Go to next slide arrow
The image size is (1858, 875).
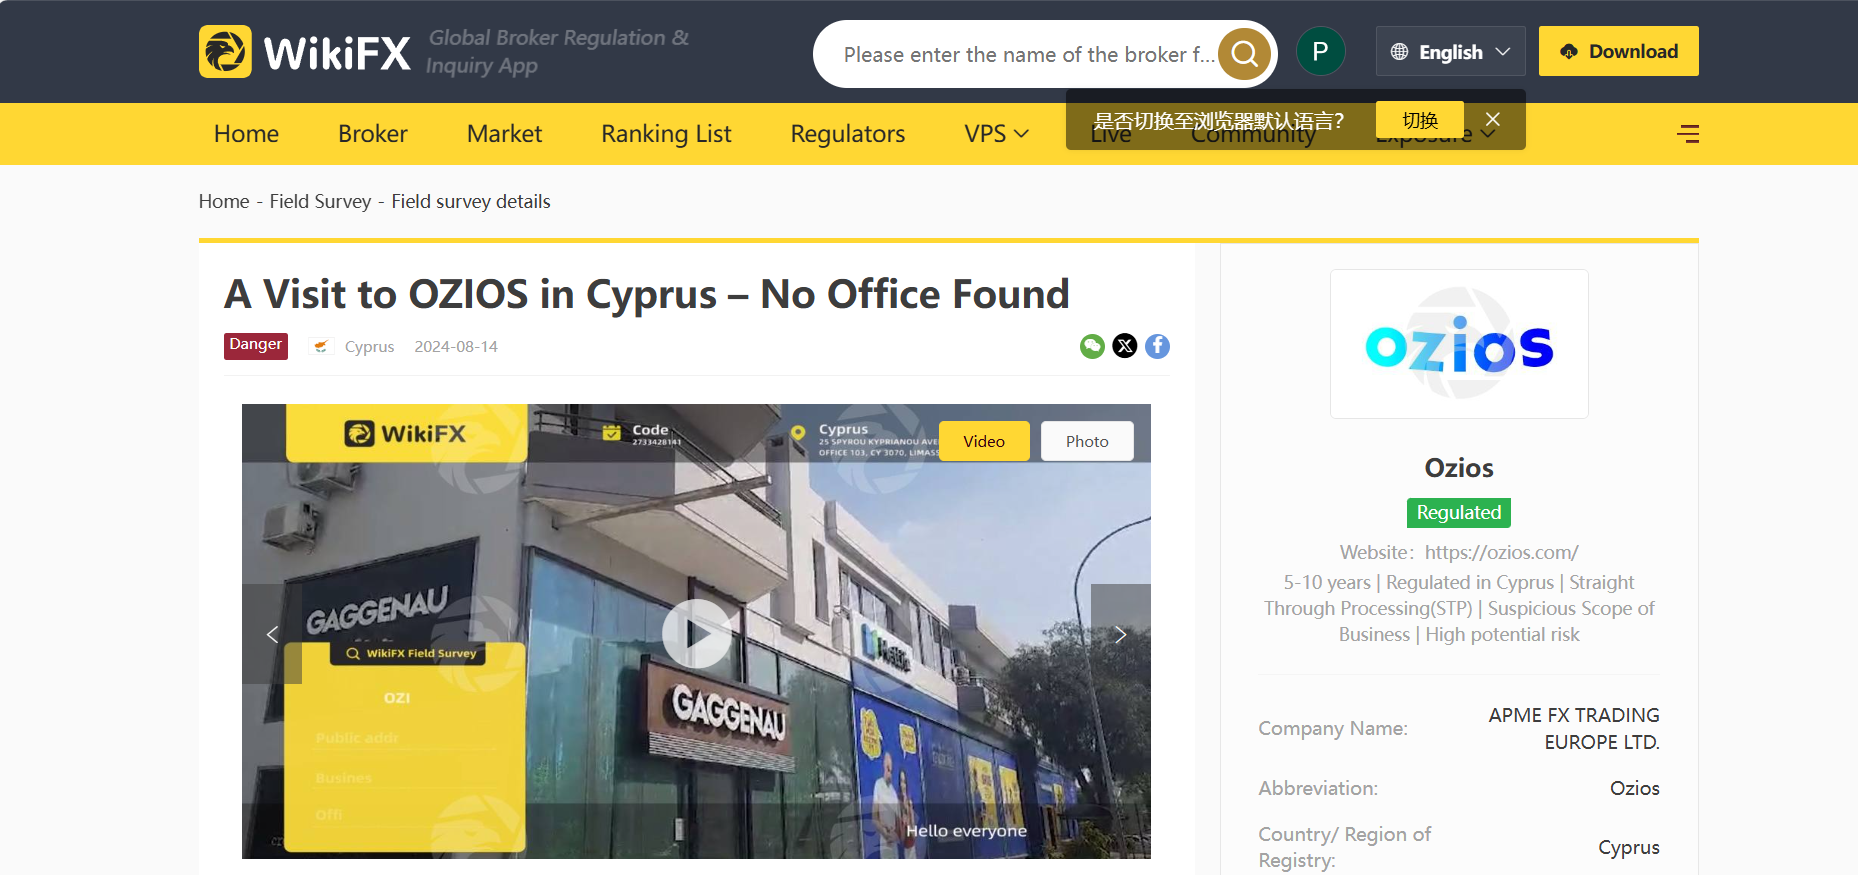(x=1120, y=634)
